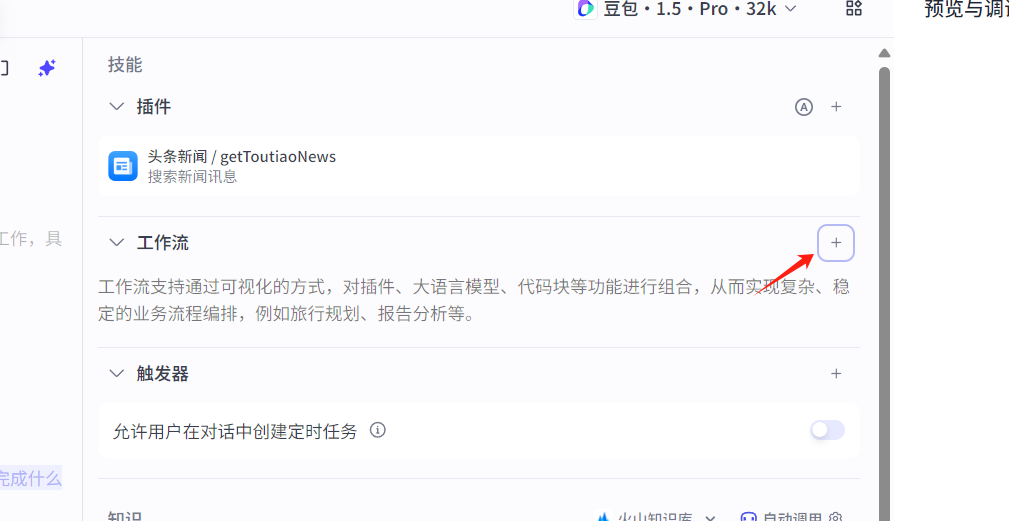The width and height of the screenshot is (1009, 521).
Task: Toggle 允许用户在对话中创建定时任务 switch
Action: click(828, 430)
